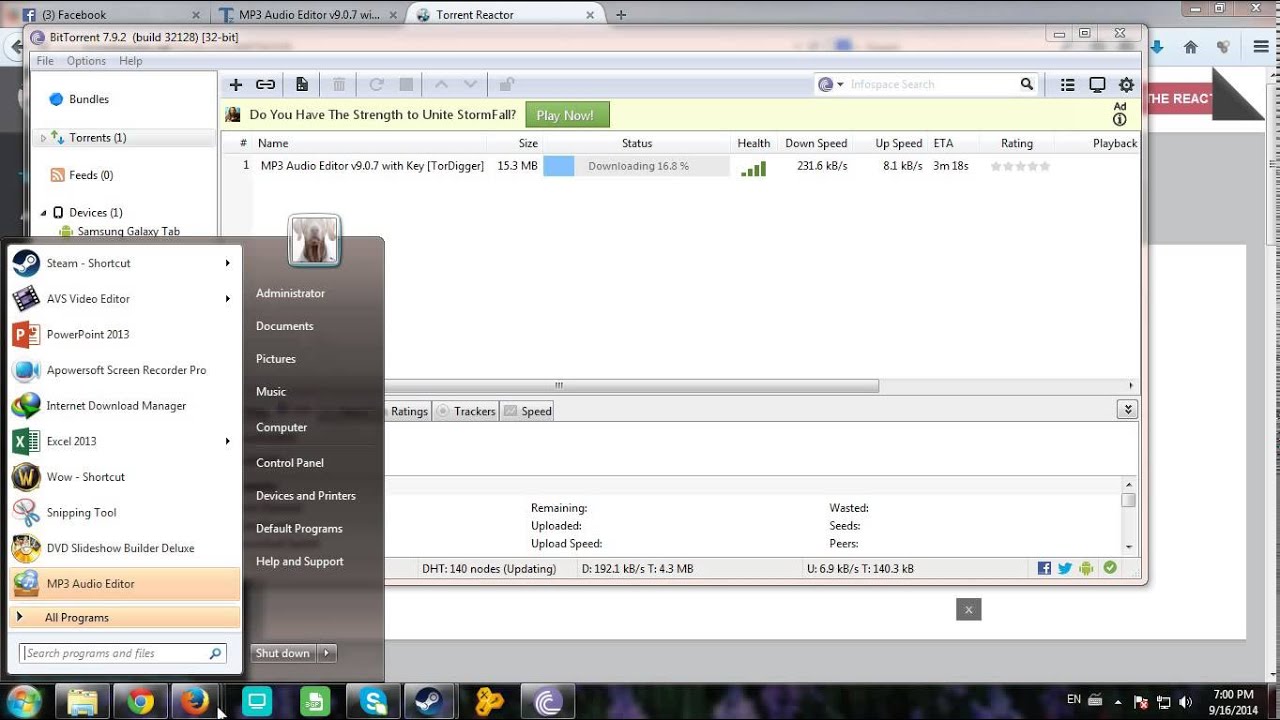Screen dimensions: 1280x720
Task: Click the Downloading 16.8 % progress bar
Action: click(636, 166)
